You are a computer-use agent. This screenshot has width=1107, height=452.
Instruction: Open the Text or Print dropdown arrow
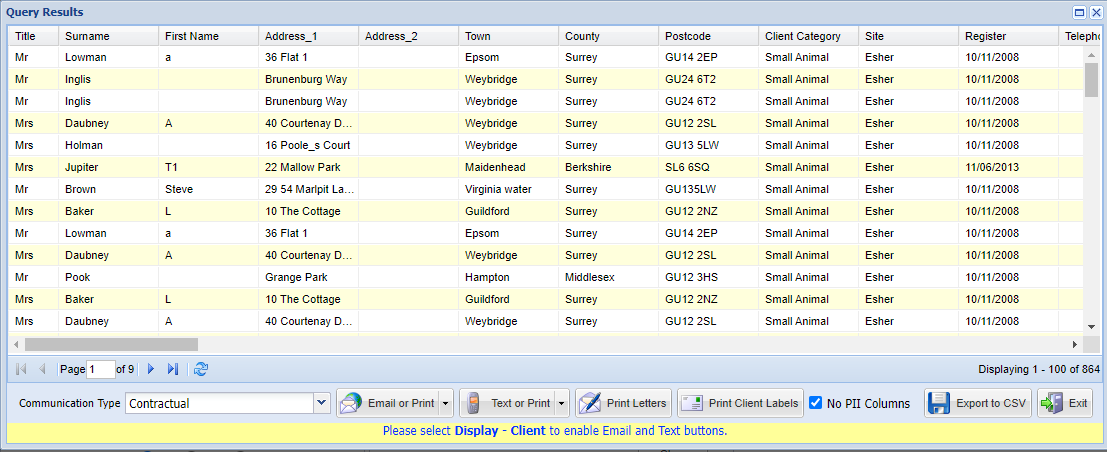point(561,403)
